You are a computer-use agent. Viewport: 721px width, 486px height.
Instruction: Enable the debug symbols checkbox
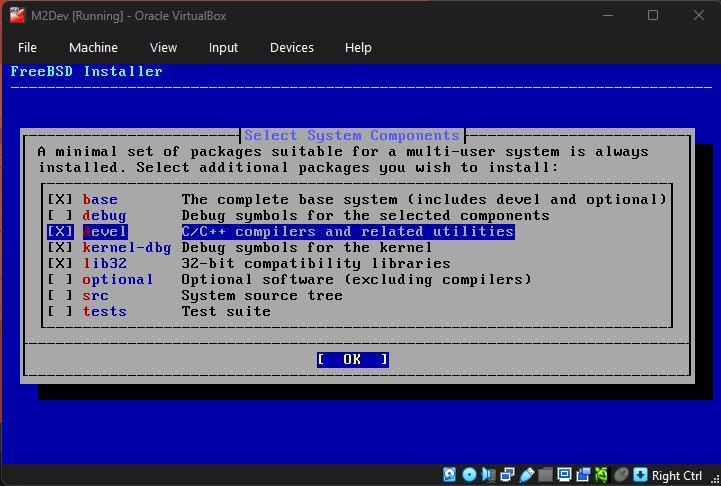pyautogui.click(x=60, y=216)
